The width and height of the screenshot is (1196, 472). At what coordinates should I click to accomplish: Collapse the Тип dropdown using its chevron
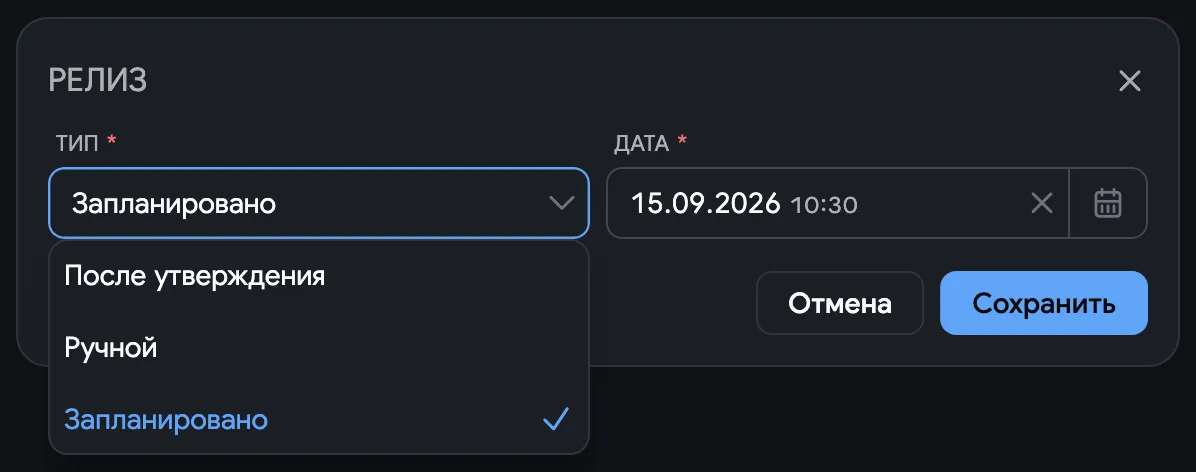click(x=561, y=203)
